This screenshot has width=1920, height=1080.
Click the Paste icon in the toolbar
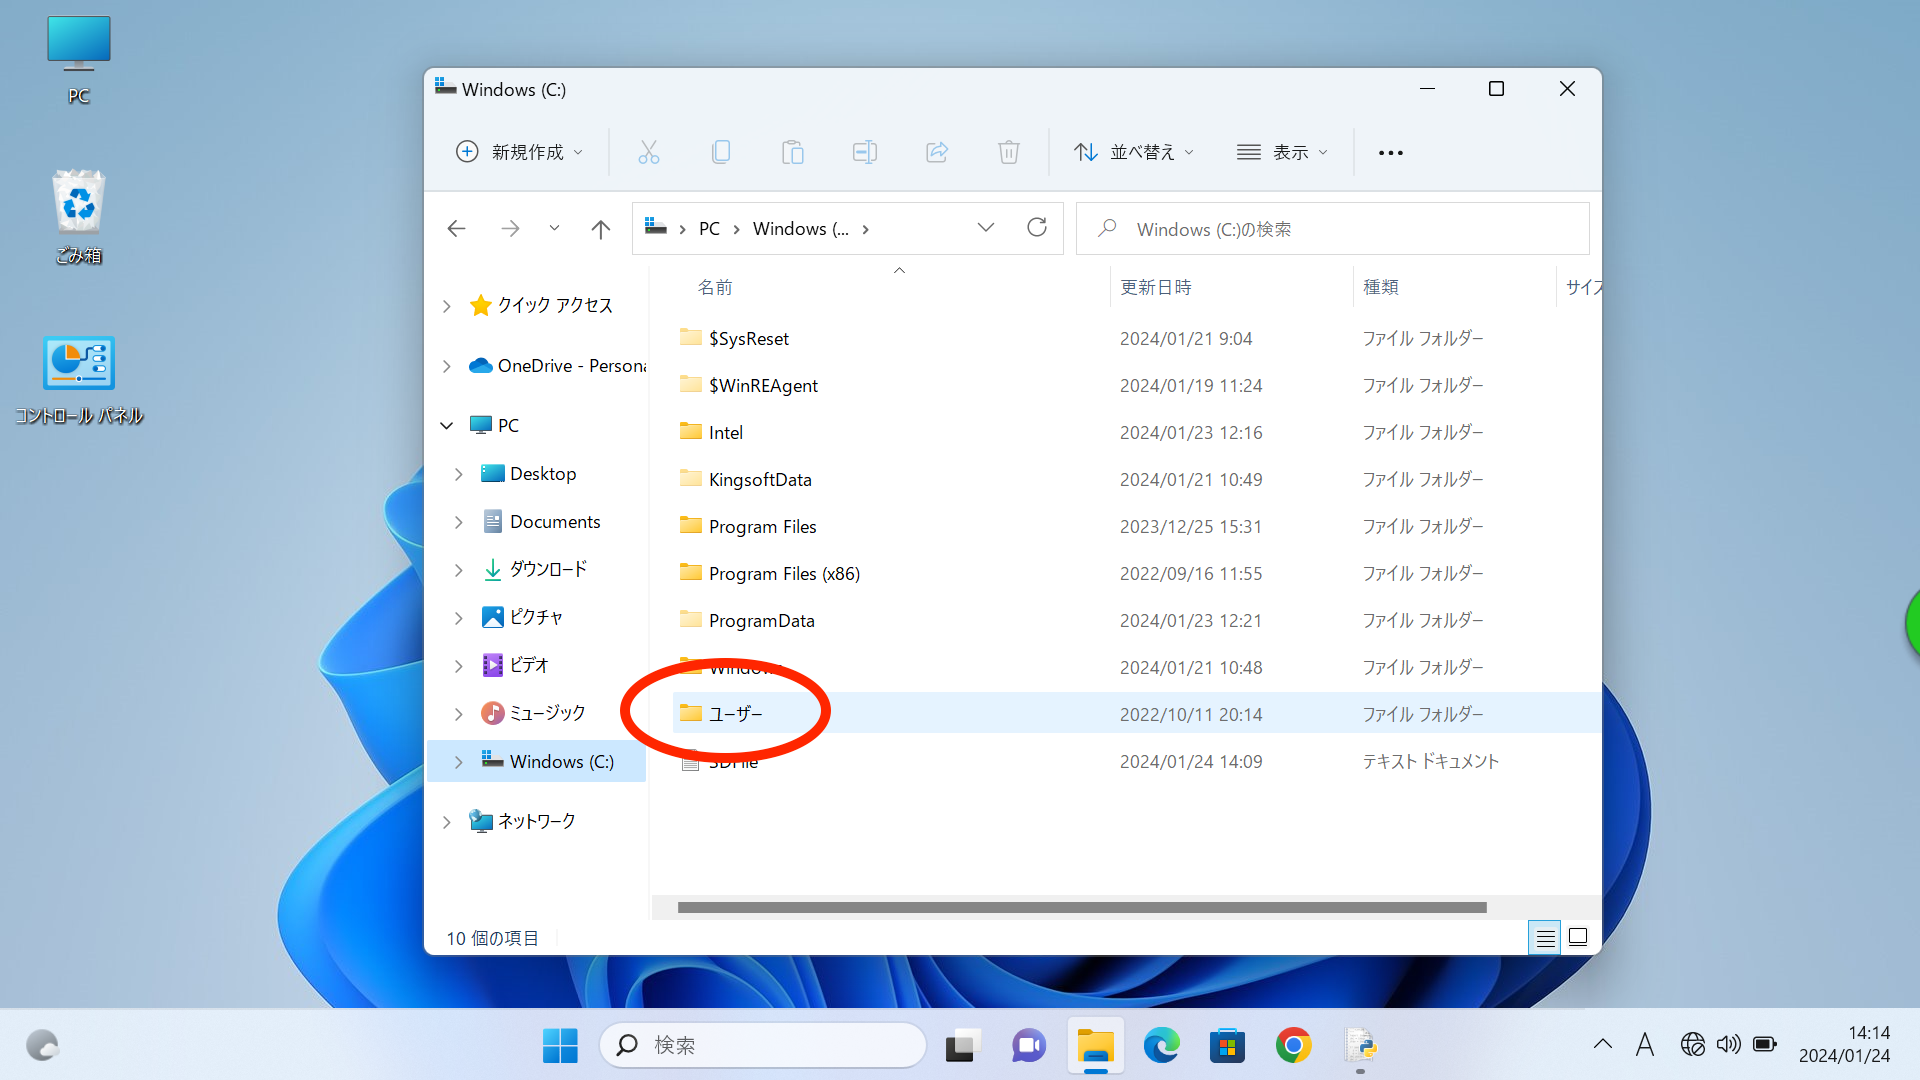pyautogui.click(x=792, y=151)
